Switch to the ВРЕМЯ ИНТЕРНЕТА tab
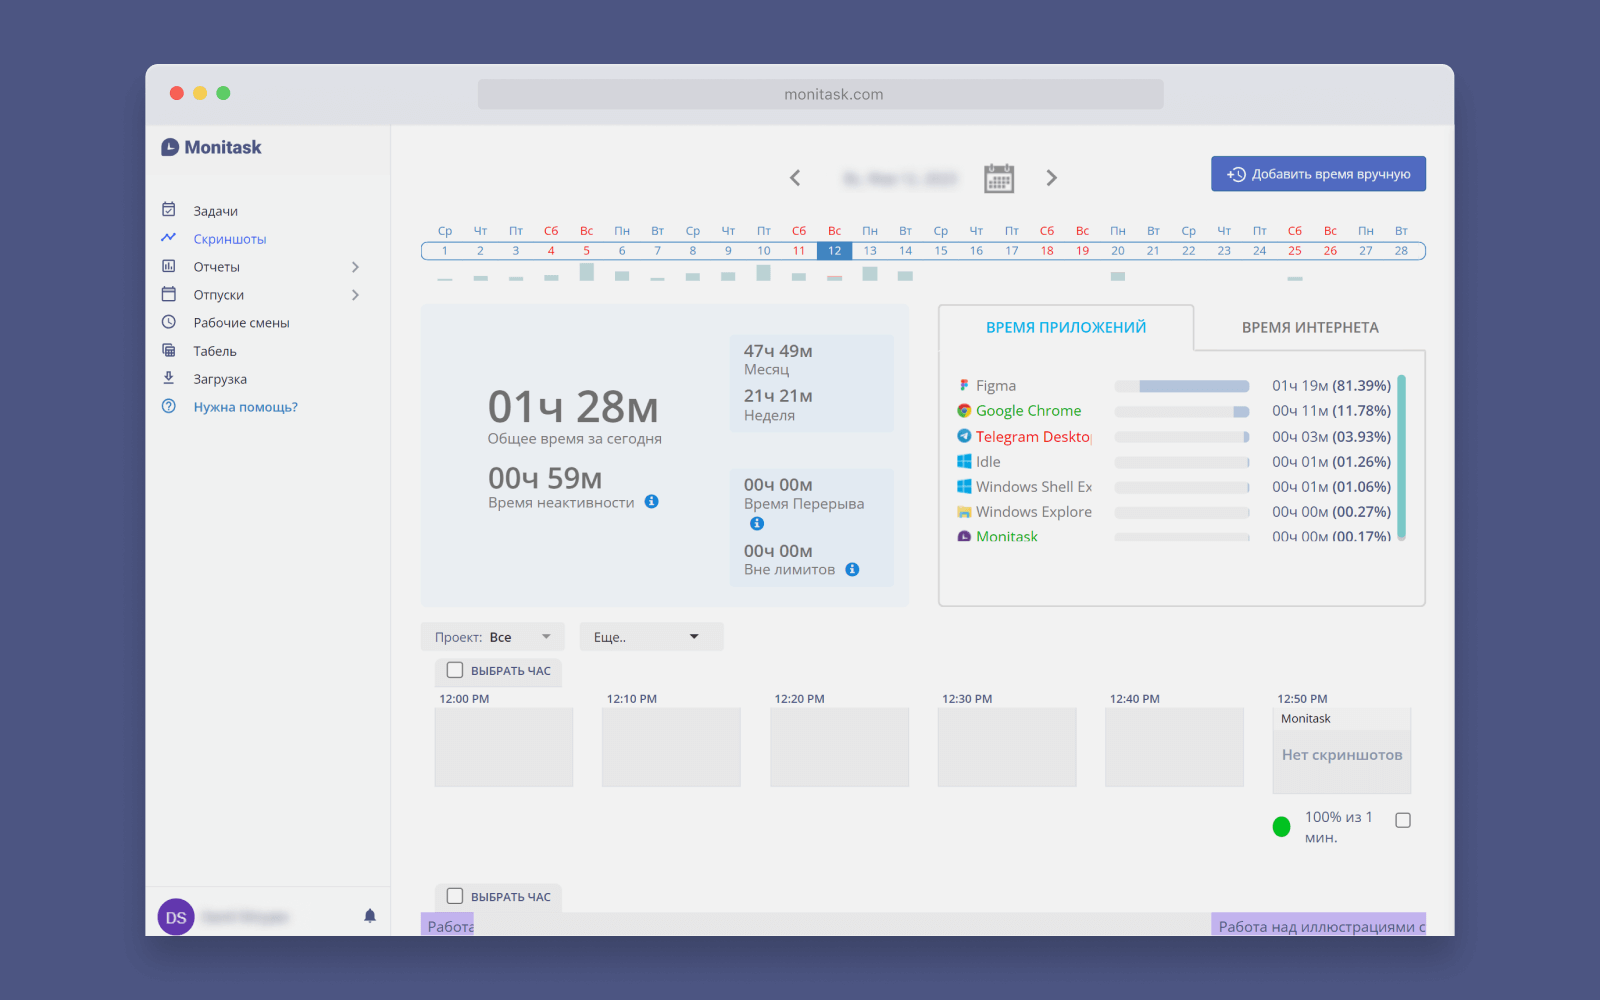Screen dimensions: 1600x1000 (x=1309, y=328)
